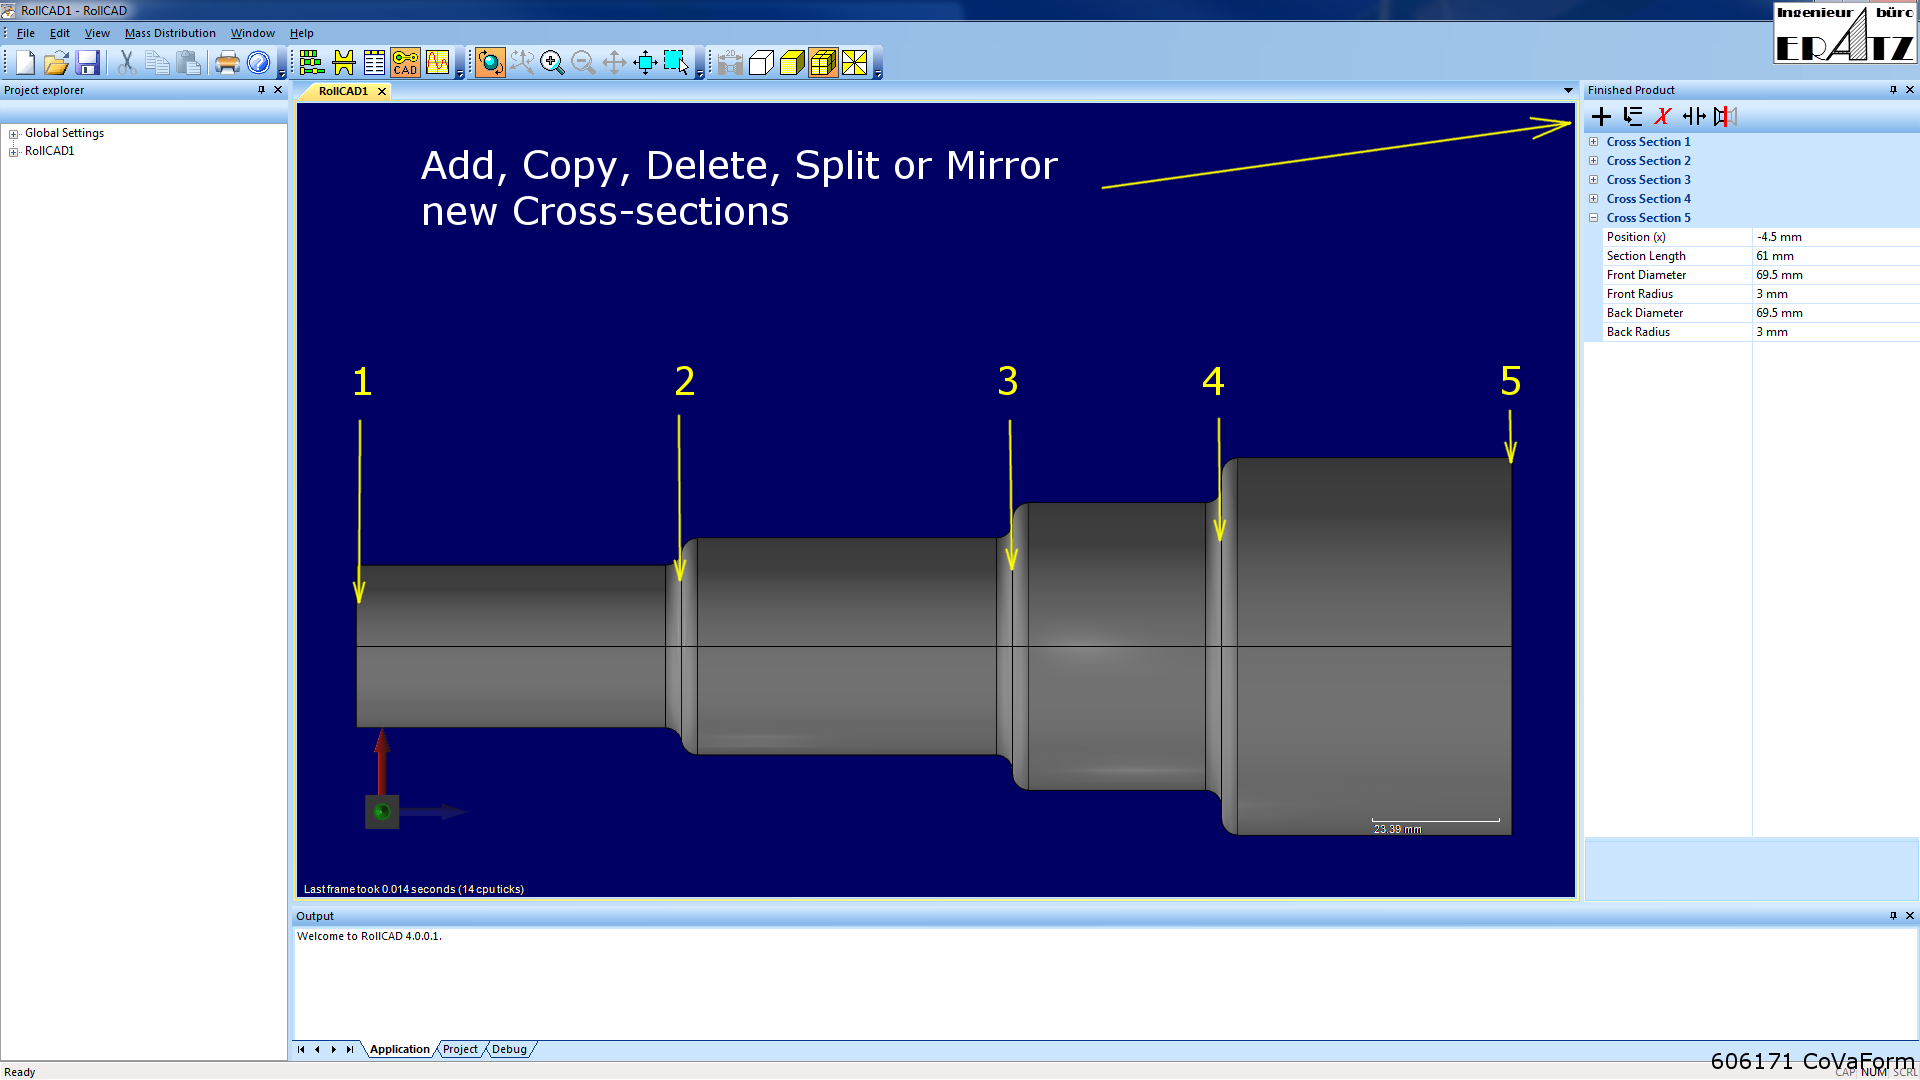Edit the Back Diameter value 69.5 mm
Viewport: 1920px width, 1080px height.
1836,313
